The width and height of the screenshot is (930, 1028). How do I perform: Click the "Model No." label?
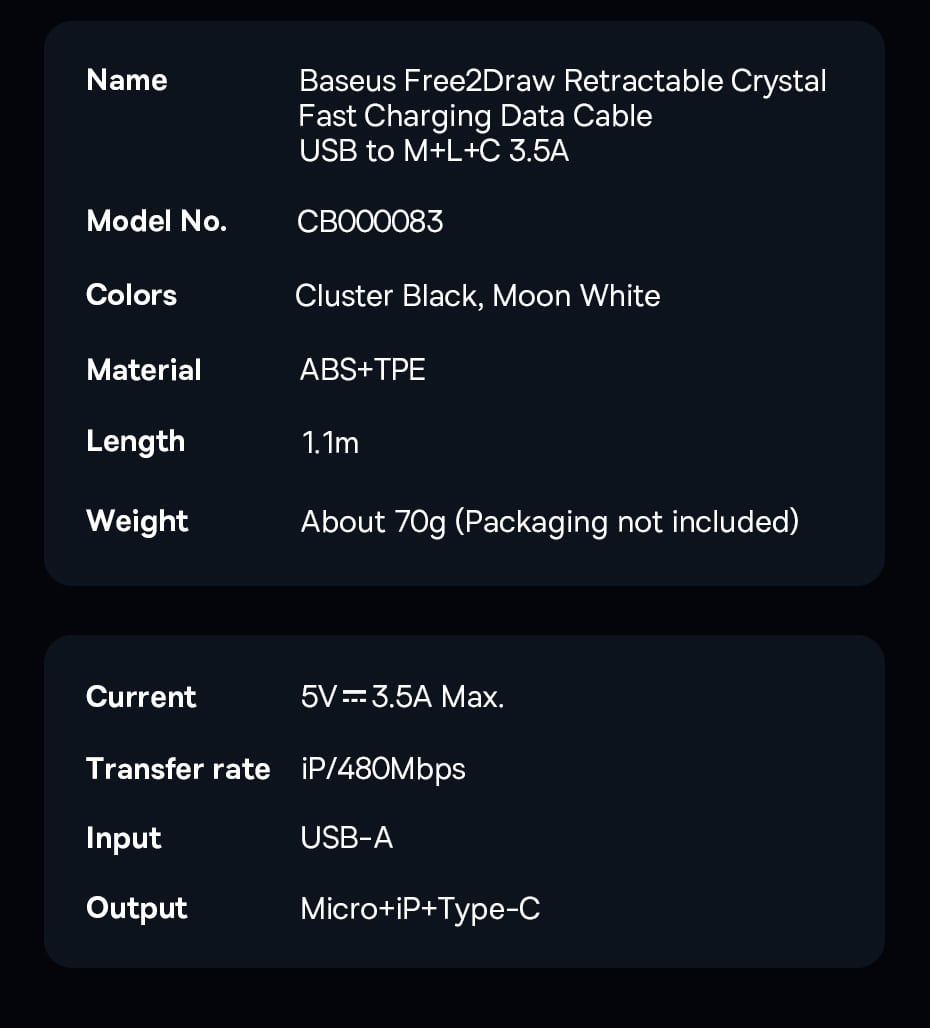[157, 221]
